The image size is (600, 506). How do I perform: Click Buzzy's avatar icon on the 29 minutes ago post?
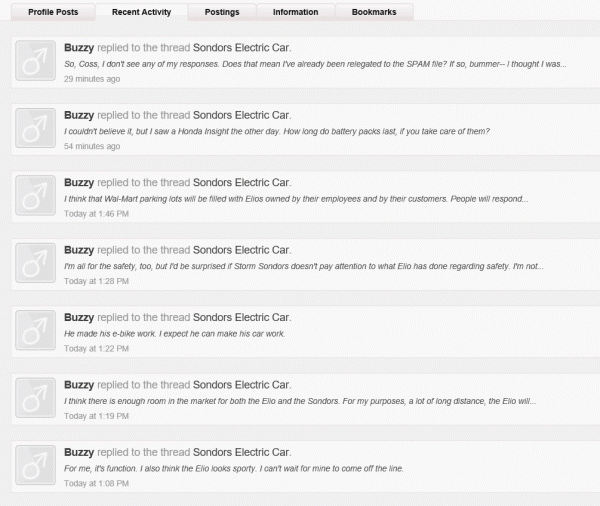(x=37, y=64)
